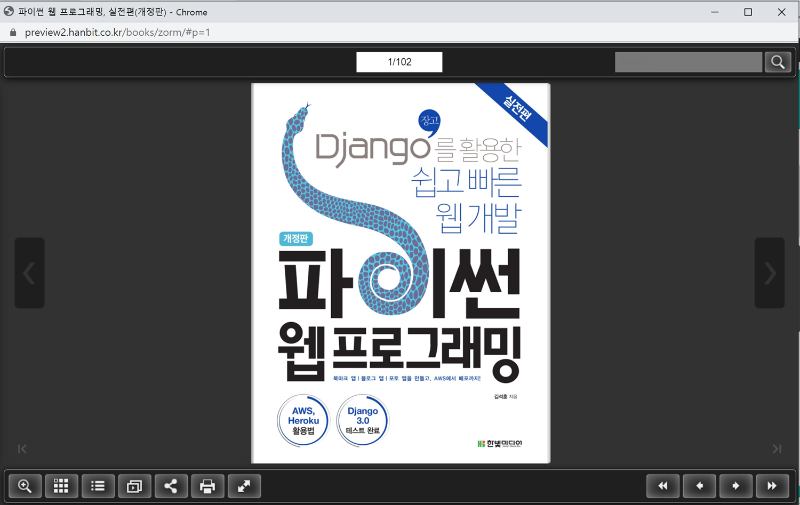Screen dimensions: 800x505
Task: Click the zoom magnifier tool in bottom toolbar
Action: [25, 486]
